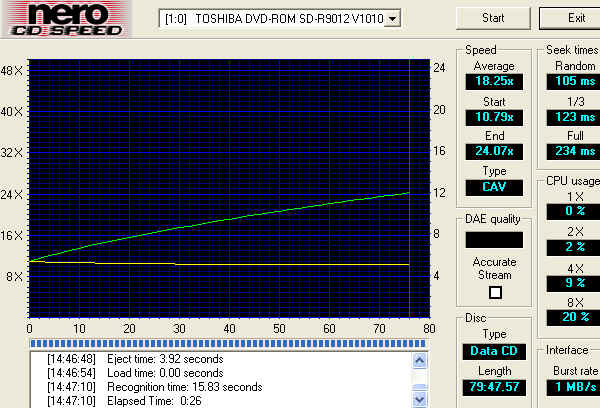The image size is (600, 408).
Task: Click the empty DAE quality box
Action: pyautogui.click(x=493, y=240)
